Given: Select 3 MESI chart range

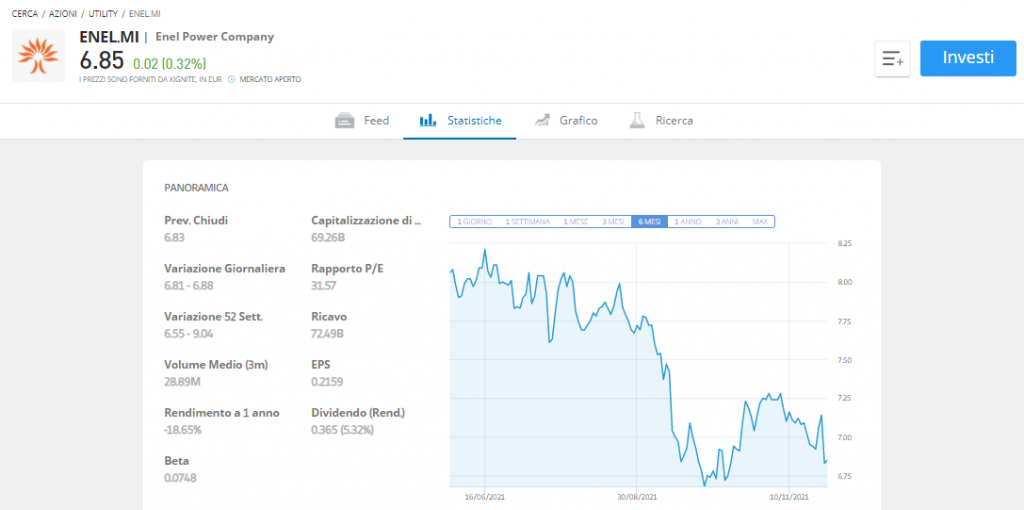Looking at the screenshot, I should click(613, 222).
